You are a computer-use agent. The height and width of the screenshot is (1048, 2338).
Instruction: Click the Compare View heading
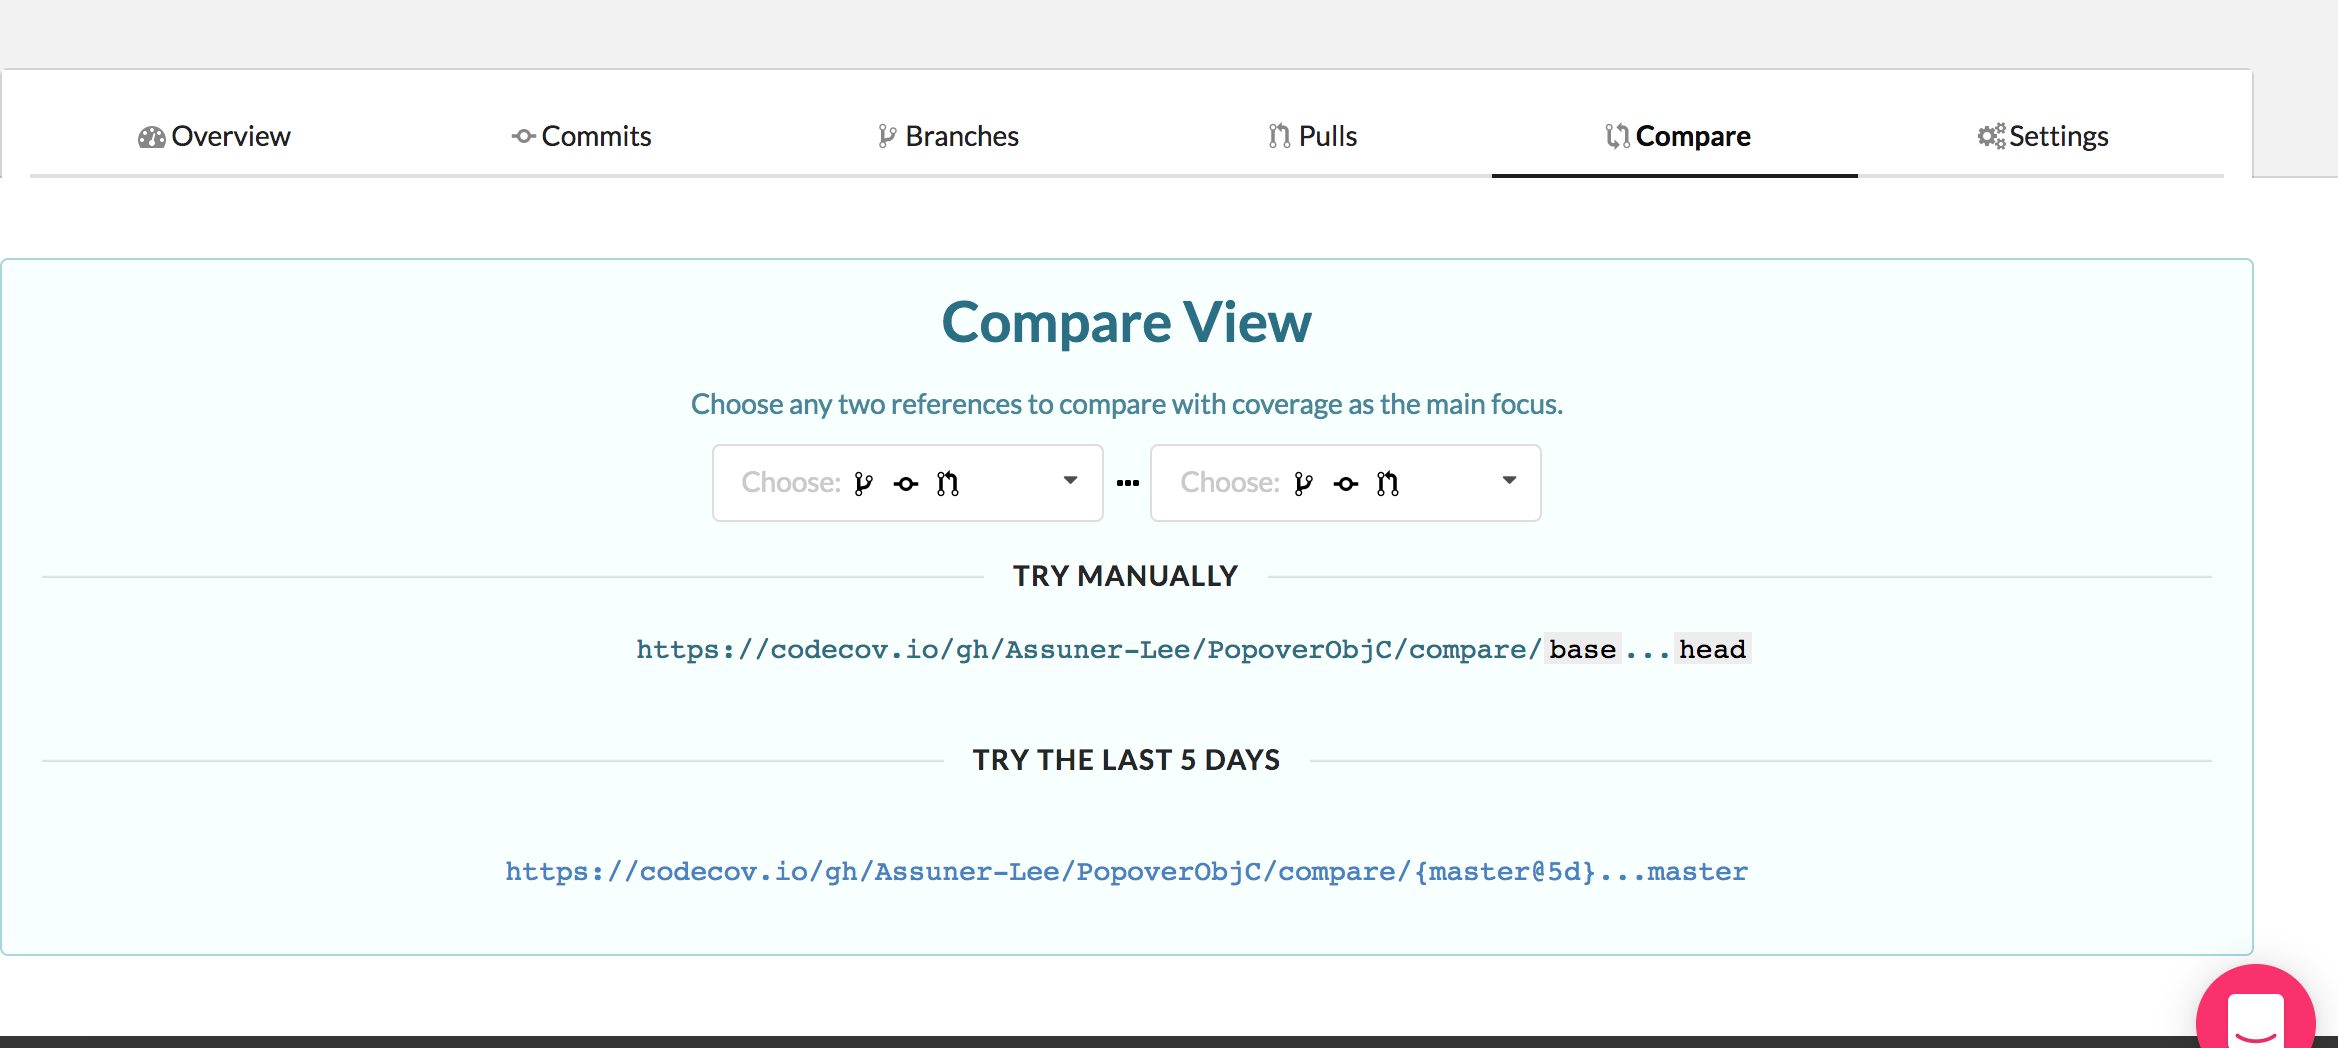pyautogui.click(x=1126, y=322)
